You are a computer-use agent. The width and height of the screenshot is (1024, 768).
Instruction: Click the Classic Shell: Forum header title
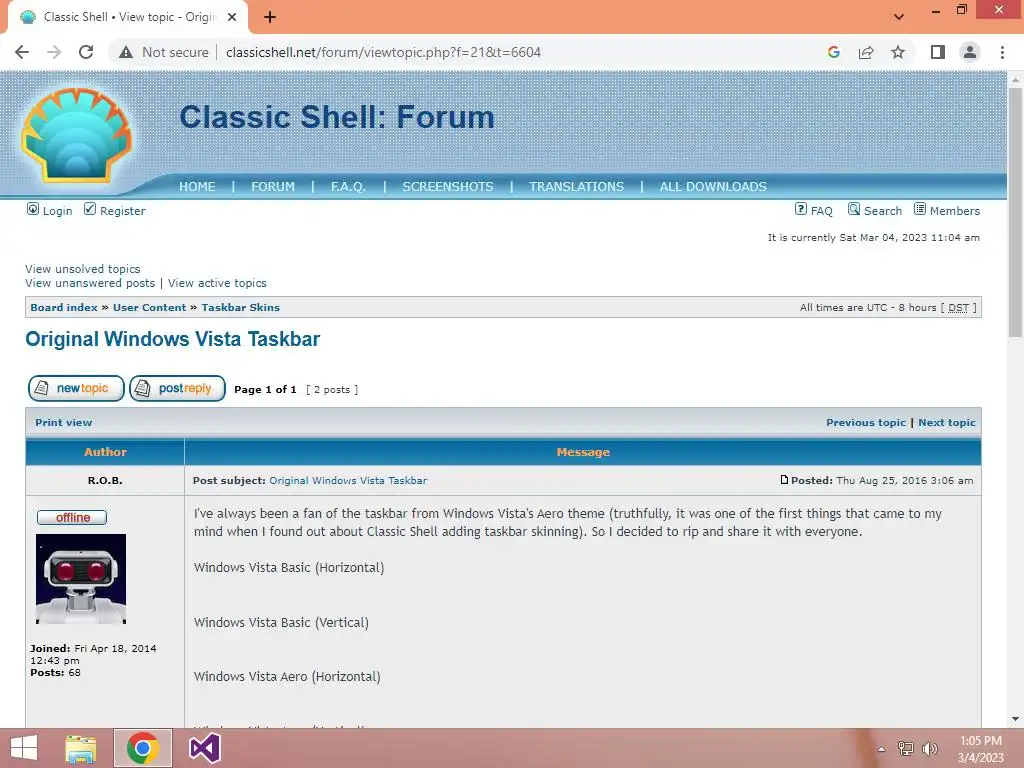point(337,118)
